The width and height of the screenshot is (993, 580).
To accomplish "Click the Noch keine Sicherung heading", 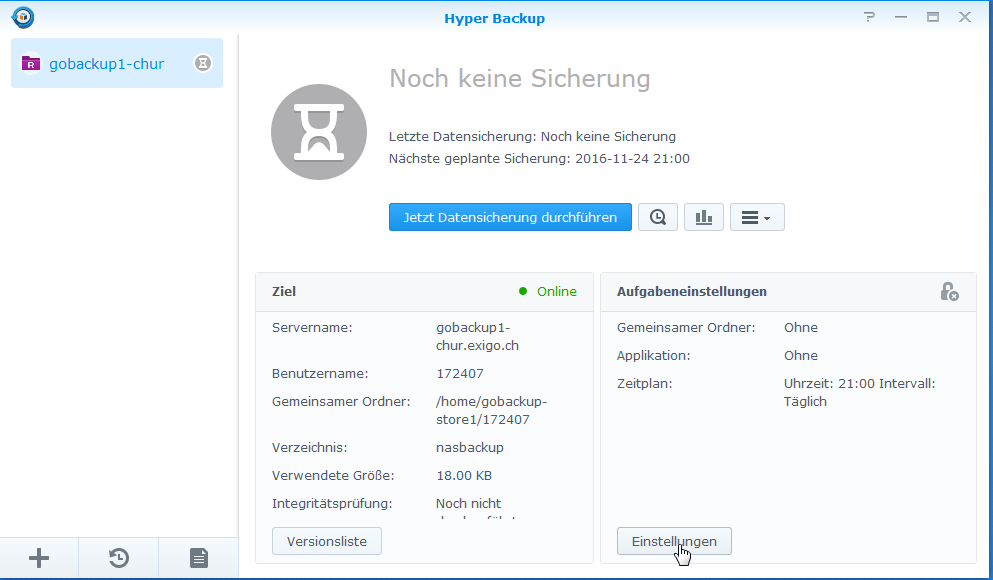I will [519, 79].
